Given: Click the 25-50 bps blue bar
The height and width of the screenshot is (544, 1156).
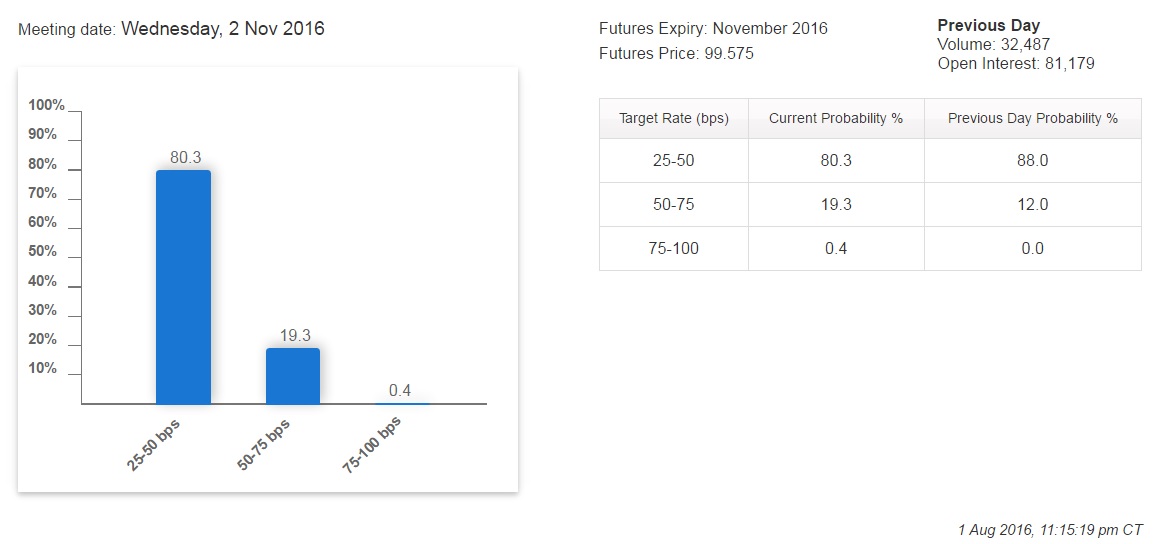Looking at the screenshot, I should (183, 287).
